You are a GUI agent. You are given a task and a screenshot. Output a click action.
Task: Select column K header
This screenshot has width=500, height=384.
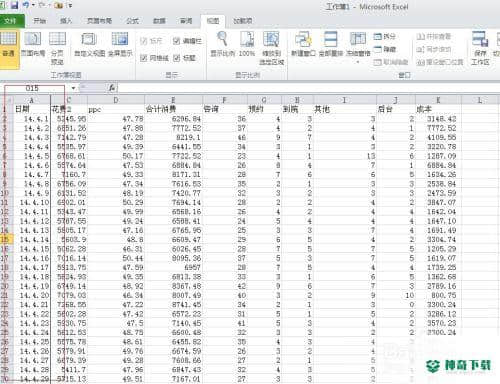click(438, 100)
